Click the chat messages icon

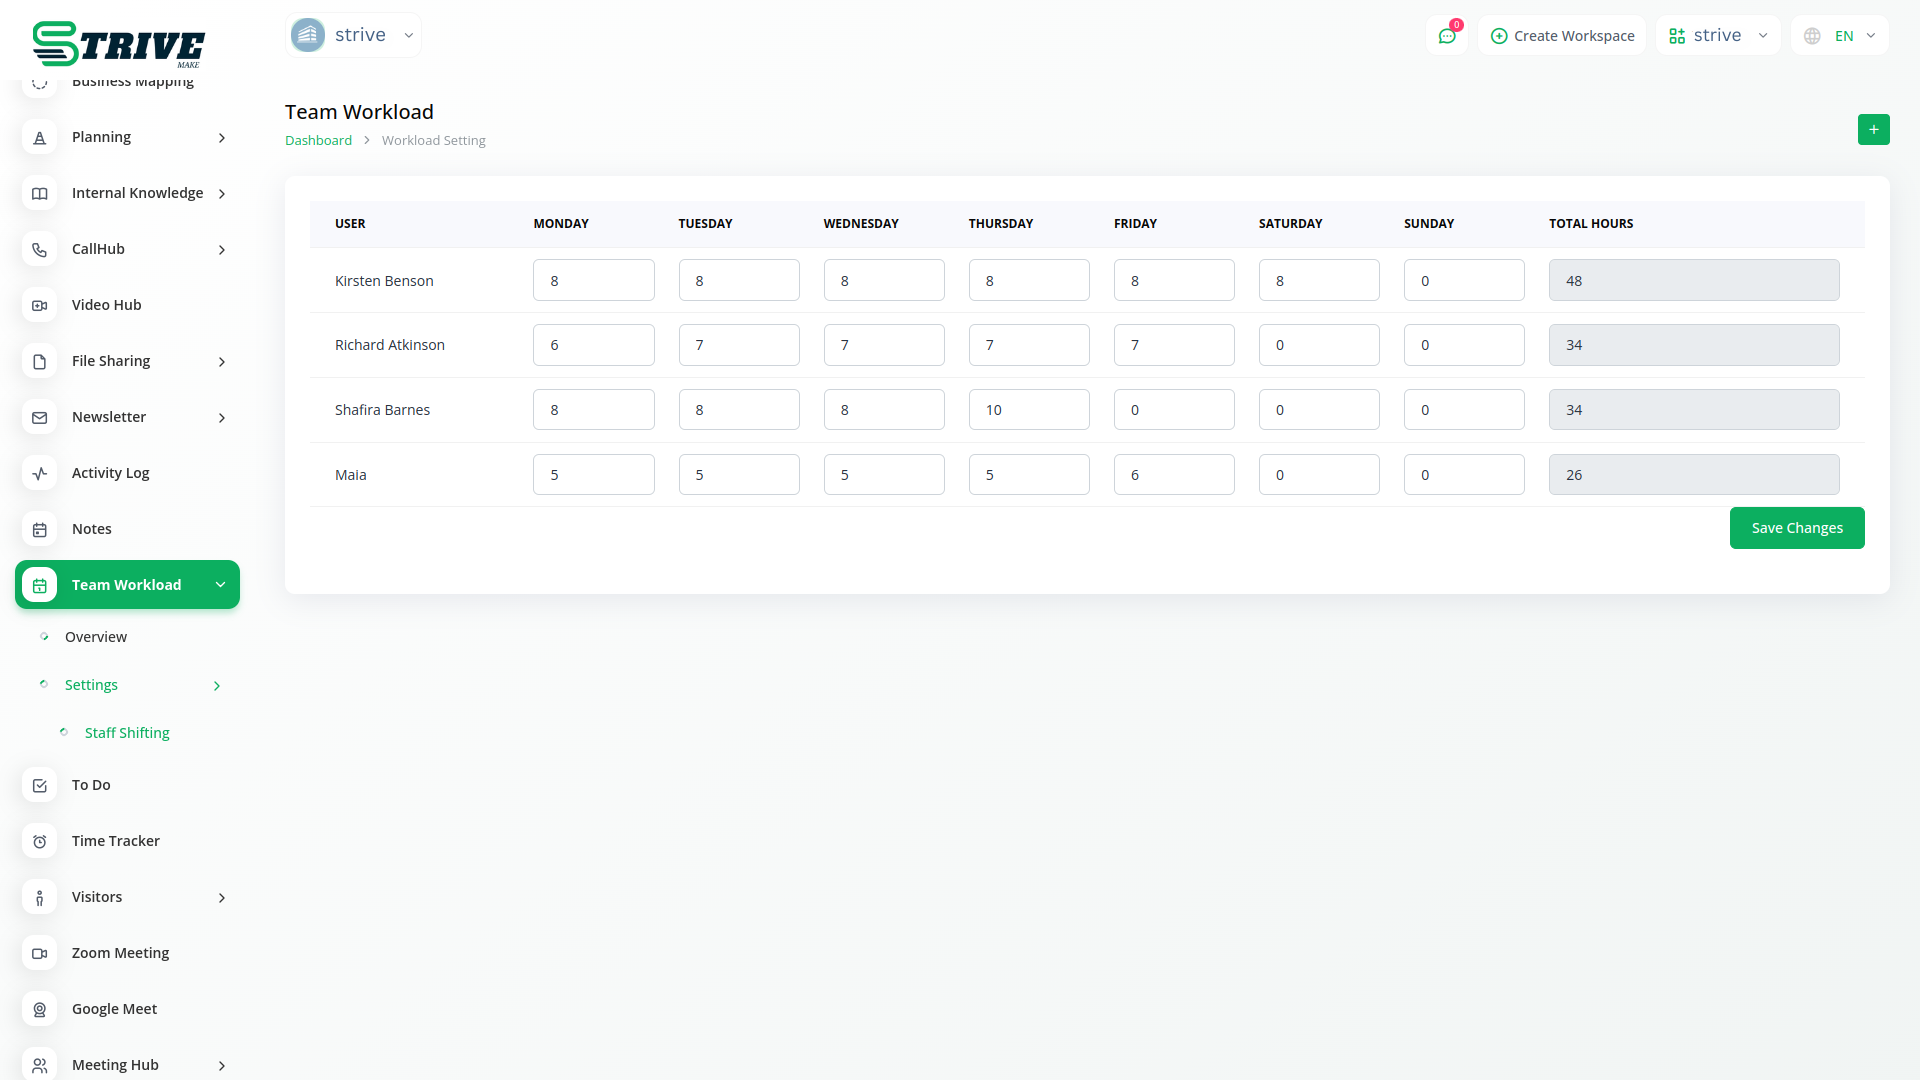(x=1446, y=36)
